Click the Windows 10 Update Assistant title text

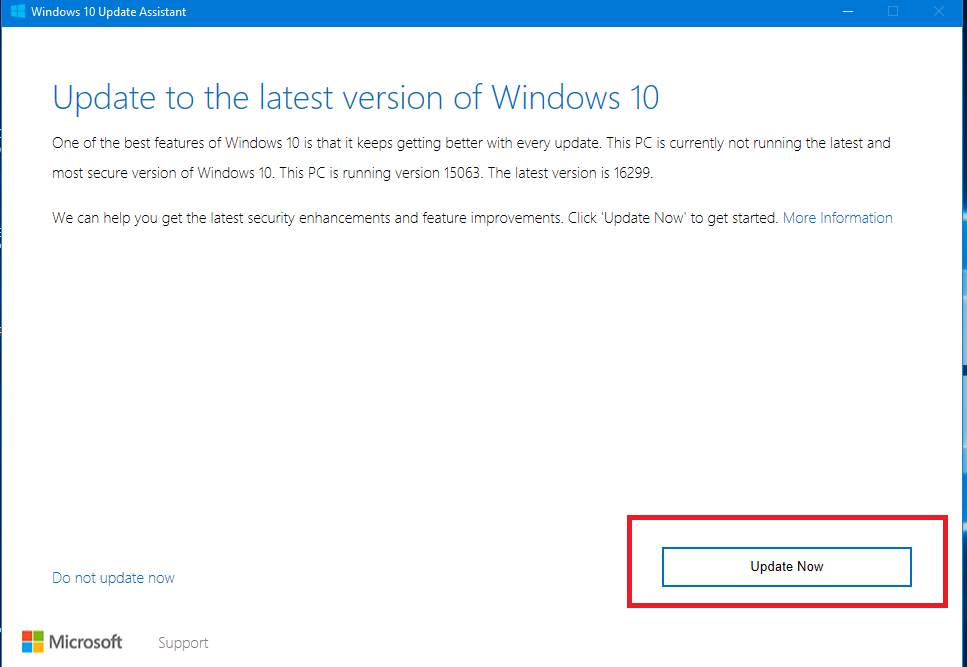point(109,12)
